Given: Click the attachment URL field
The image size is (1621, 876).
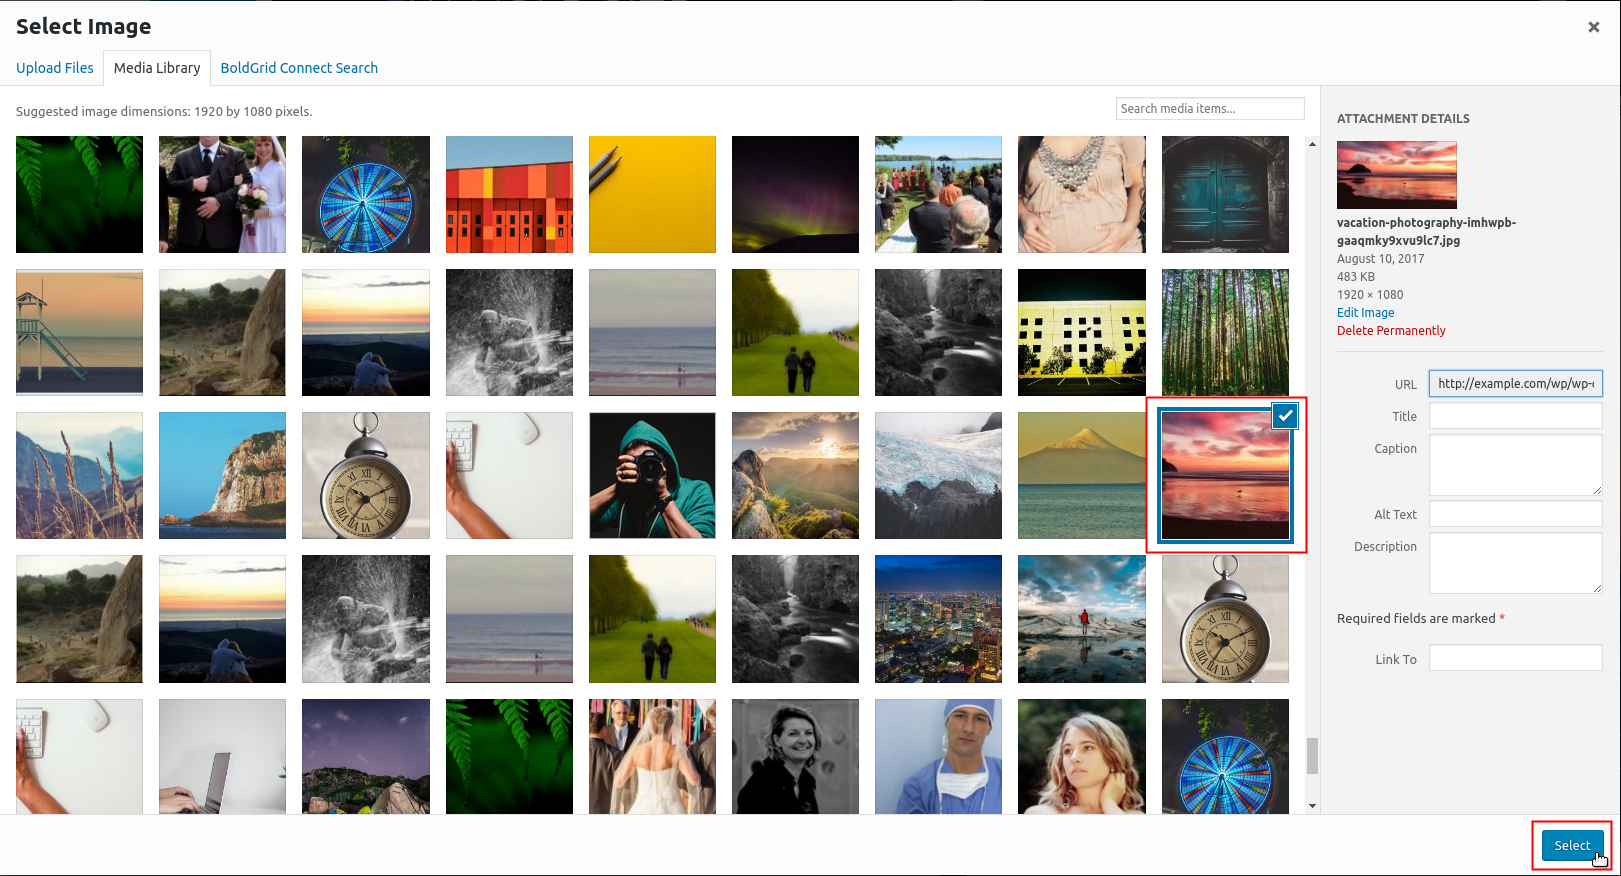Looking at the screenshot, I should (x=1515, y=384).
